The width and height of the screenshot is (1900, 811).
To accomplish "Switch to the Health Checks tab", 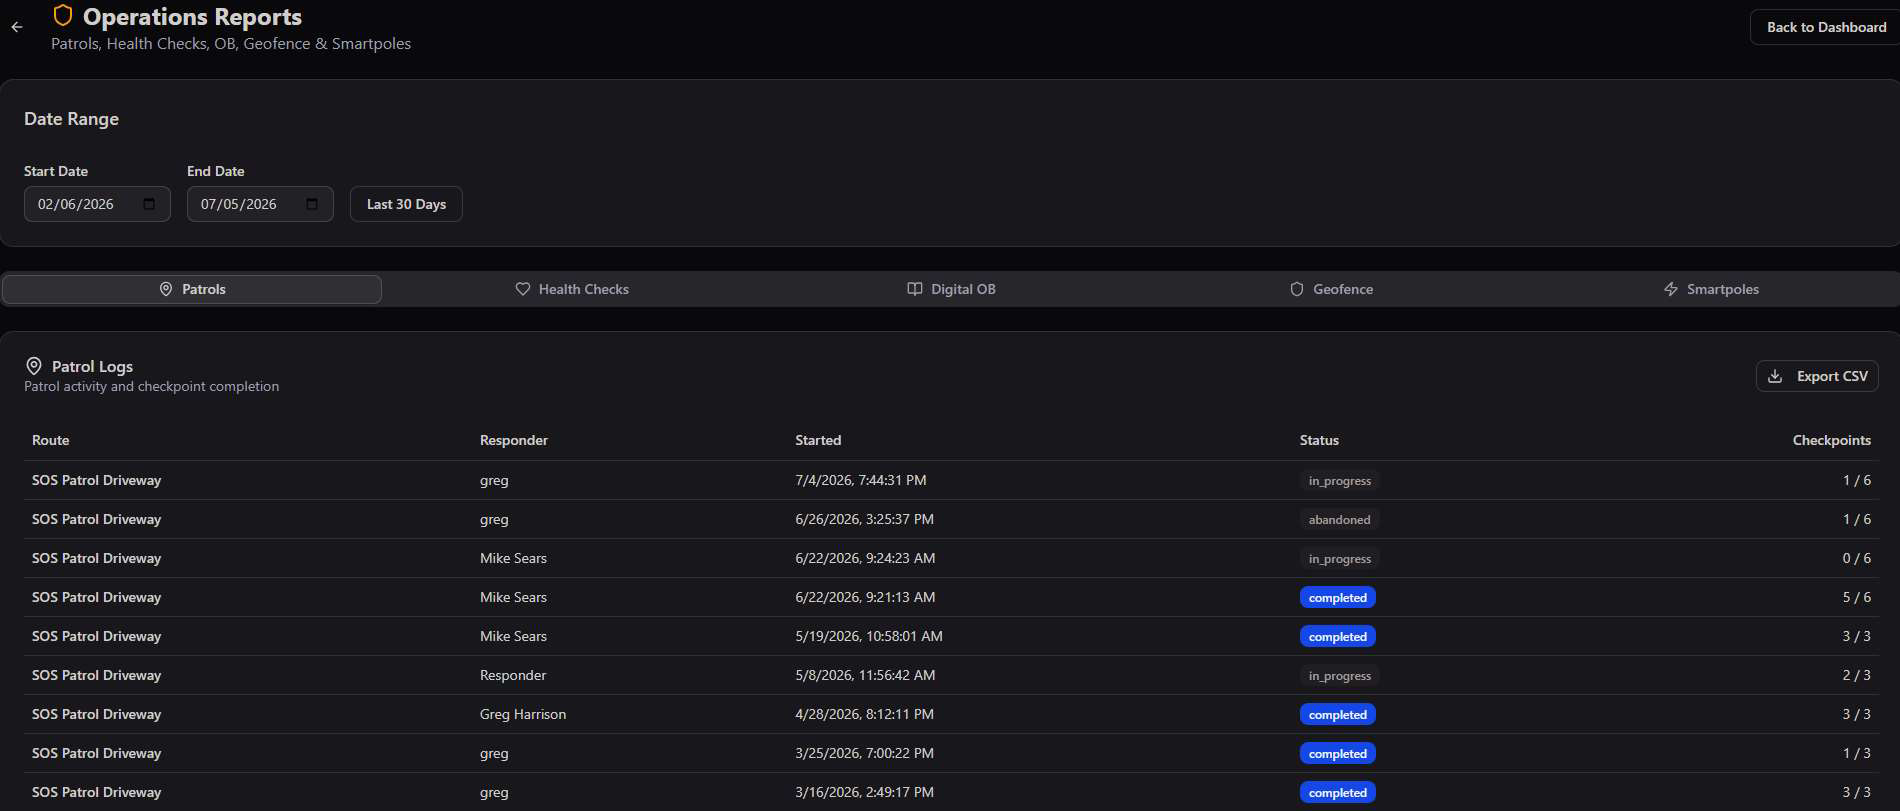I will [572, 289].
